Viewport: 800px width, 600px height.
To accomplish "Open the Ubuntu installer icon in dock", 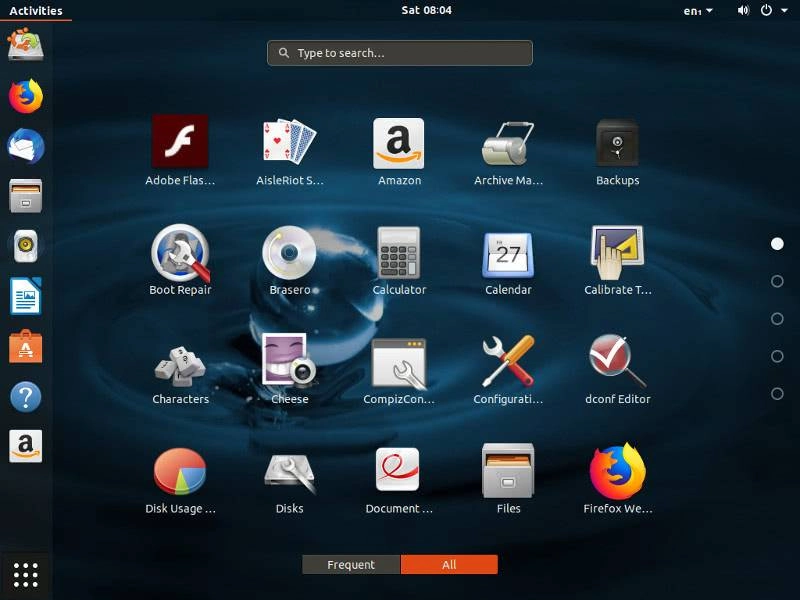I will click(26, 45).
